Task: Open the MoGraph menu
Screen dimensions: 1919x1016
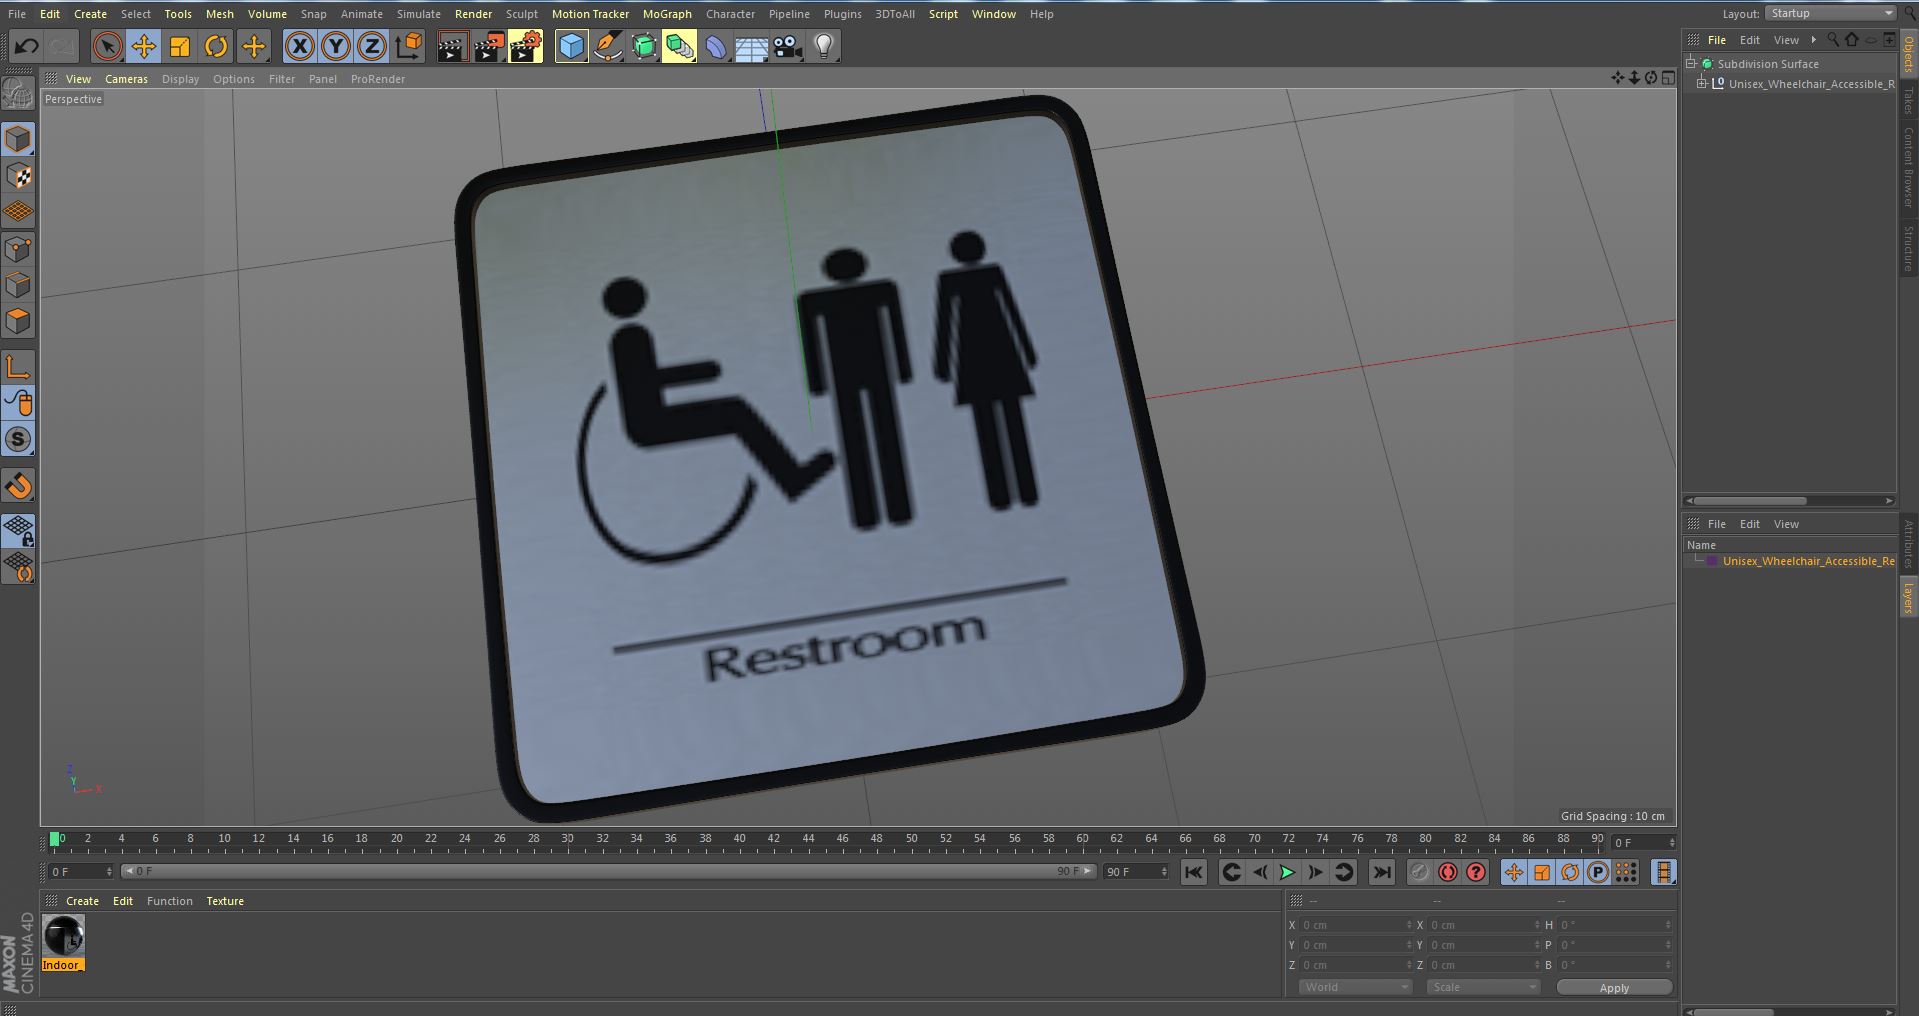Action: pyautogui.click(x=667, y=14)
